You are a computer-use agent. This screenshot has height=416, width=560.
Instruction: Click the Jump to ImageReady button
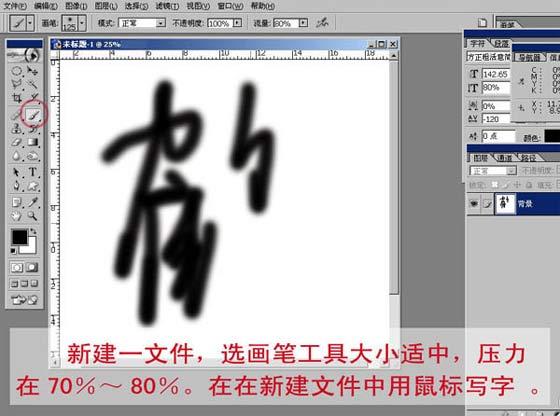click(24, 300)
